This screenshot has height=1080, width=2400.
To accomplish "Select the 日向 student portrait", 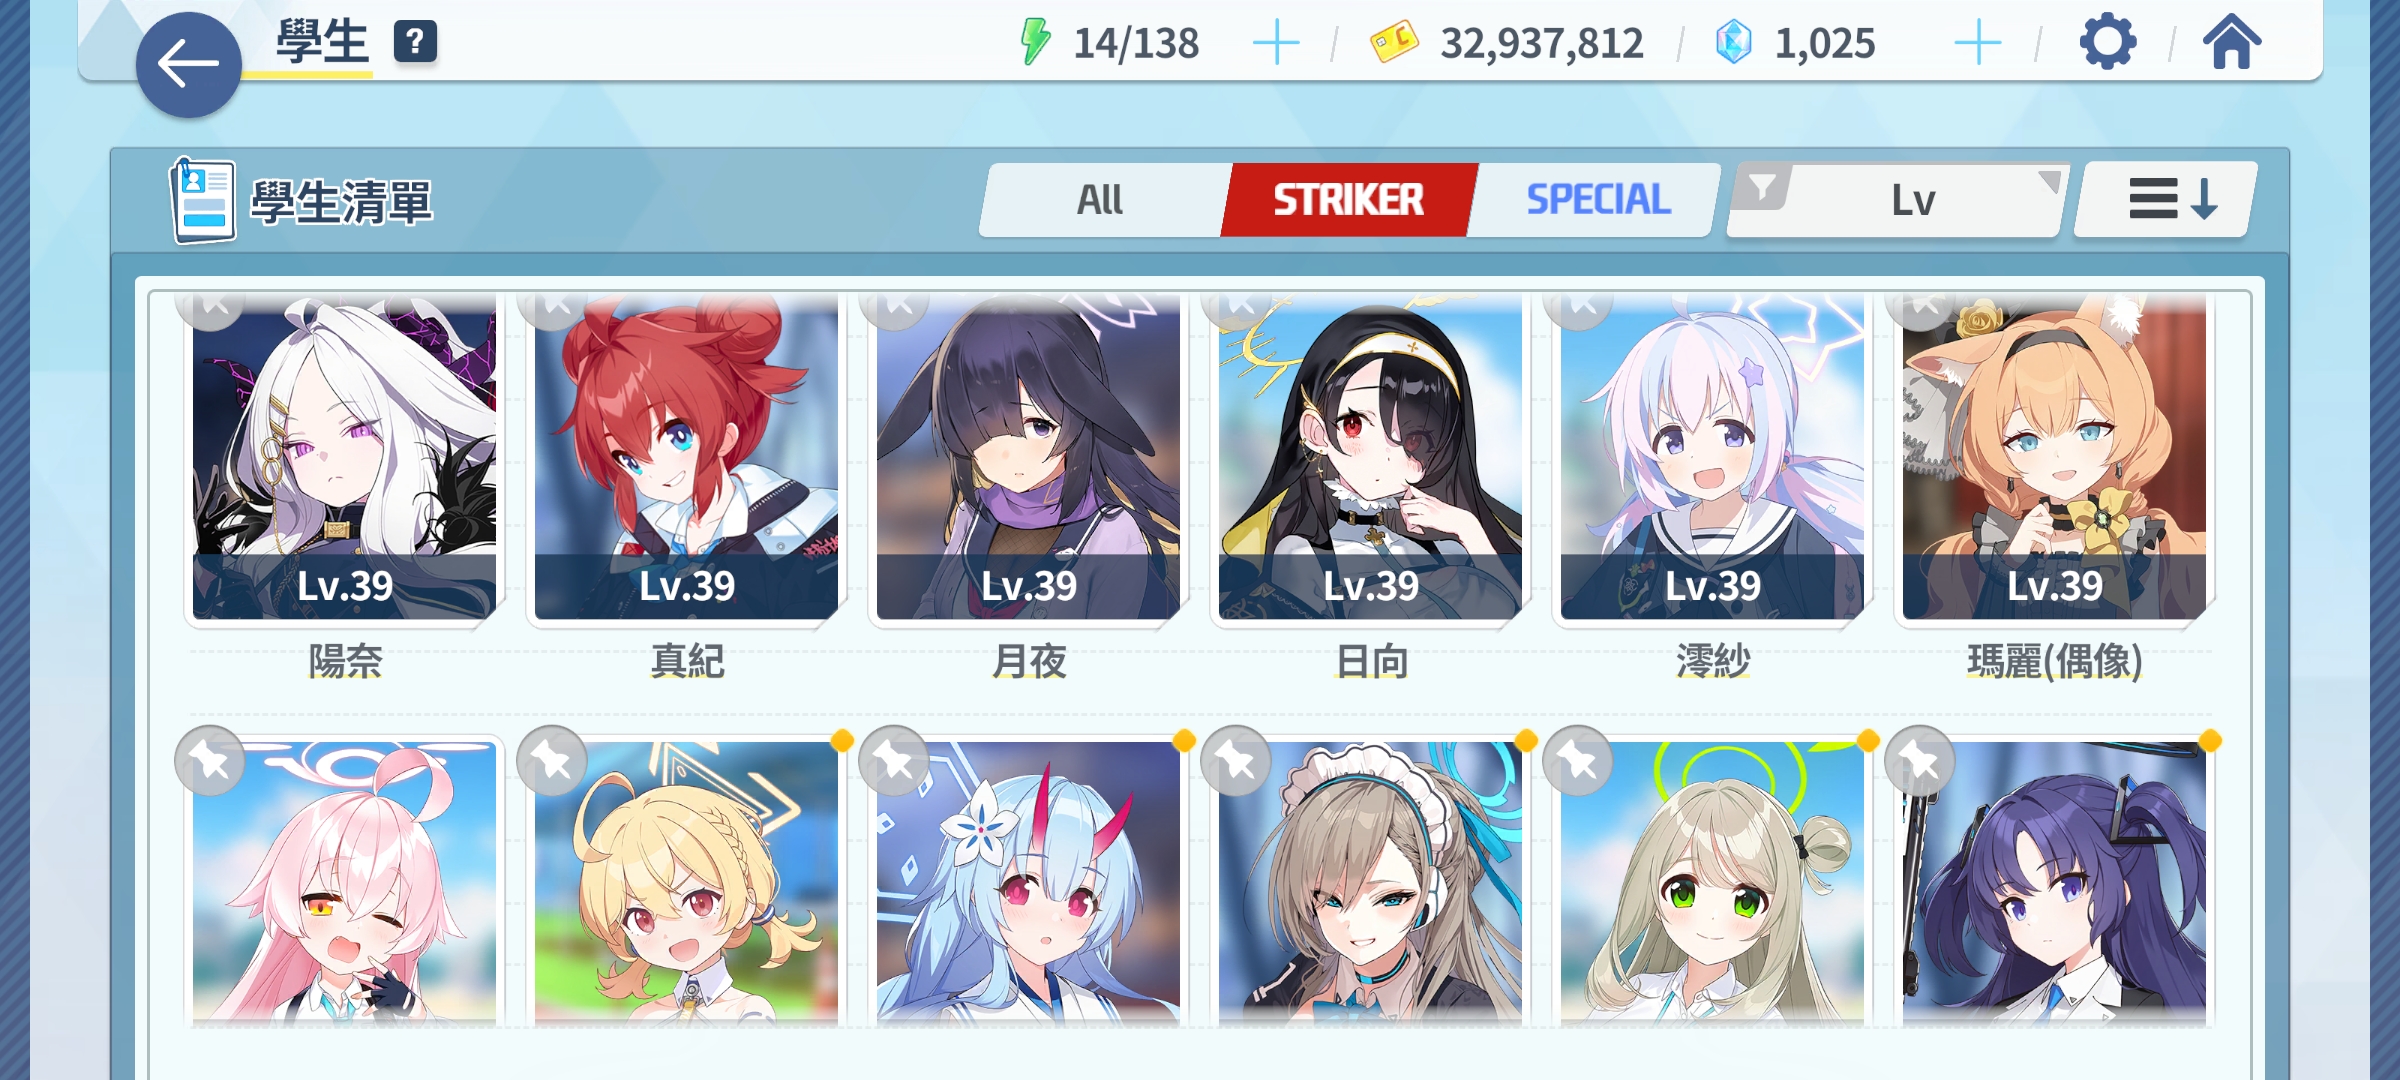I will pyautogui.click(x=1370, y=460).
